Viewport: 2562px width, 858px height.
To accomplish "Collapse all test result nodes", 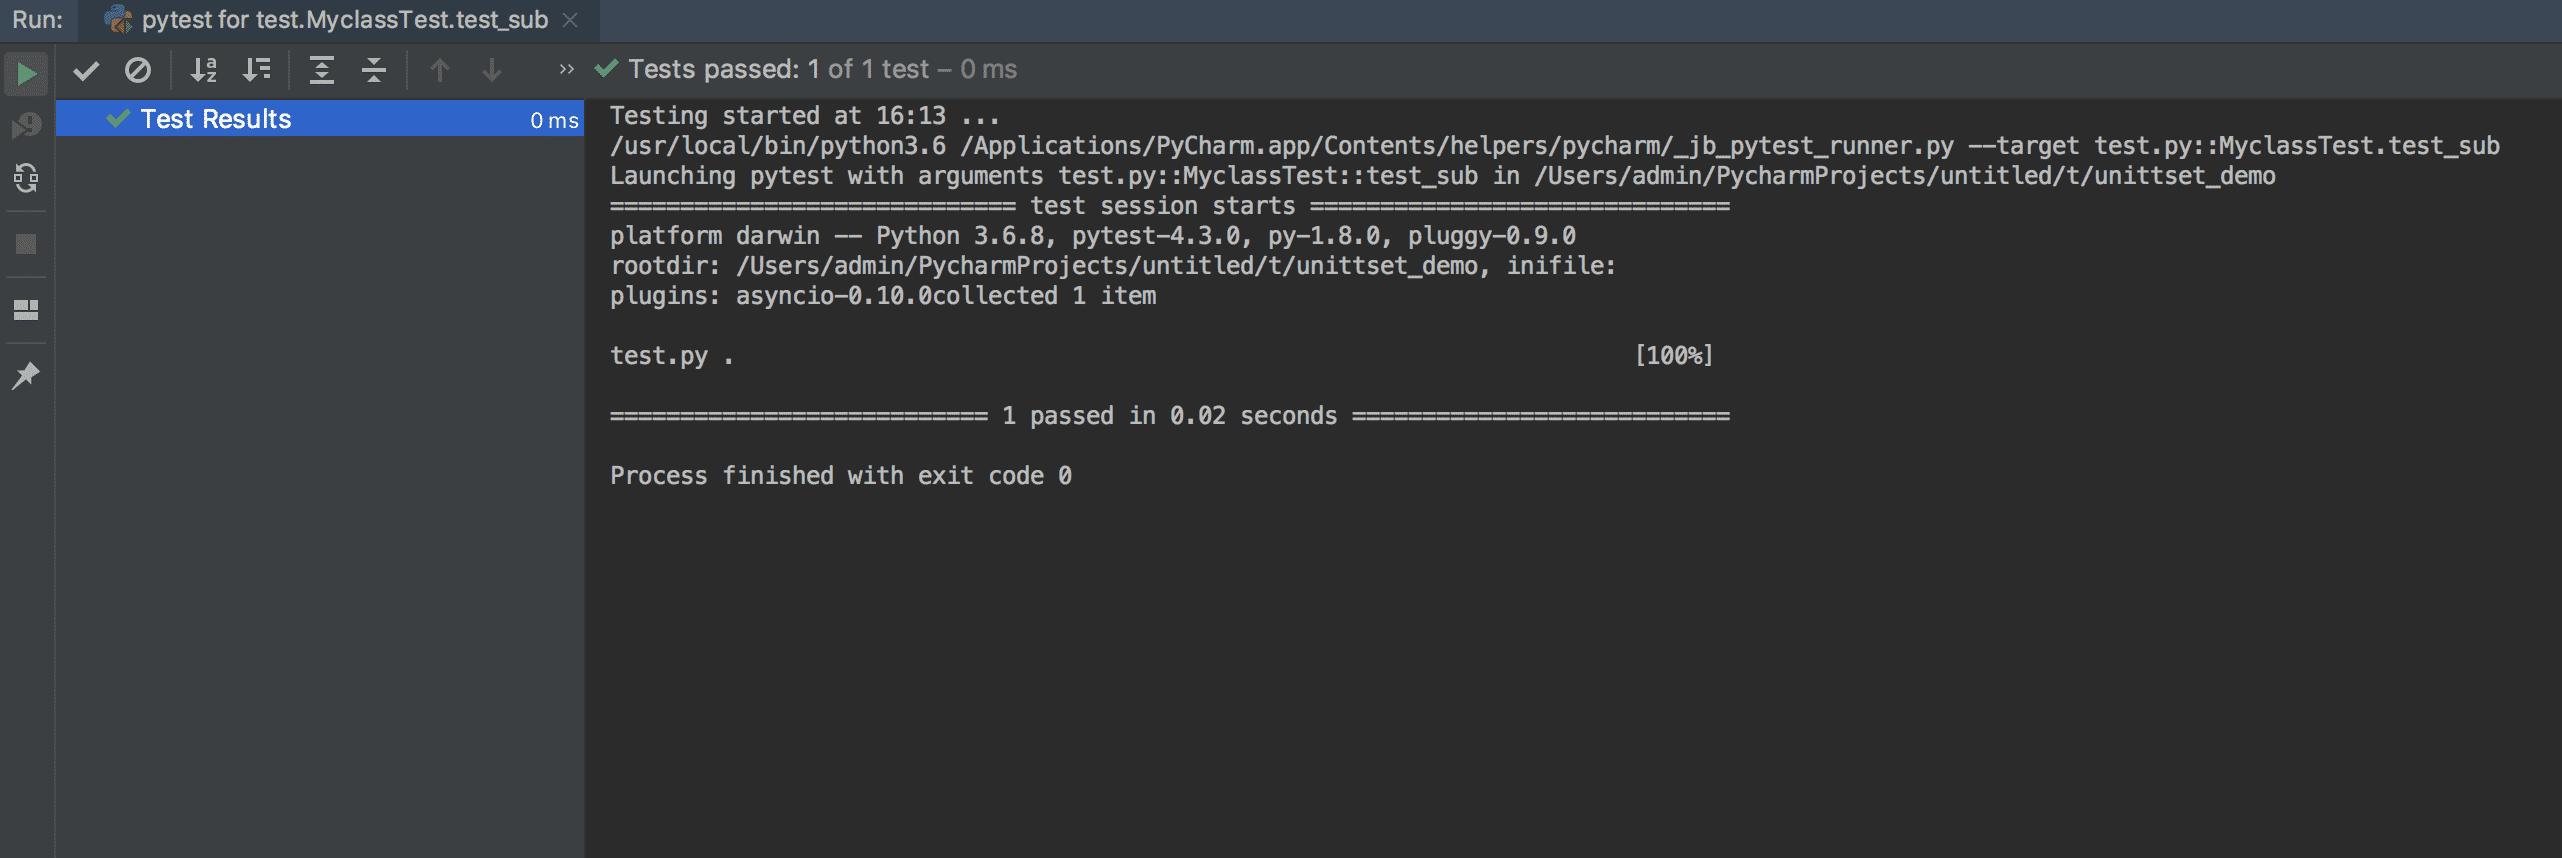I will click(x=374, y=70).
